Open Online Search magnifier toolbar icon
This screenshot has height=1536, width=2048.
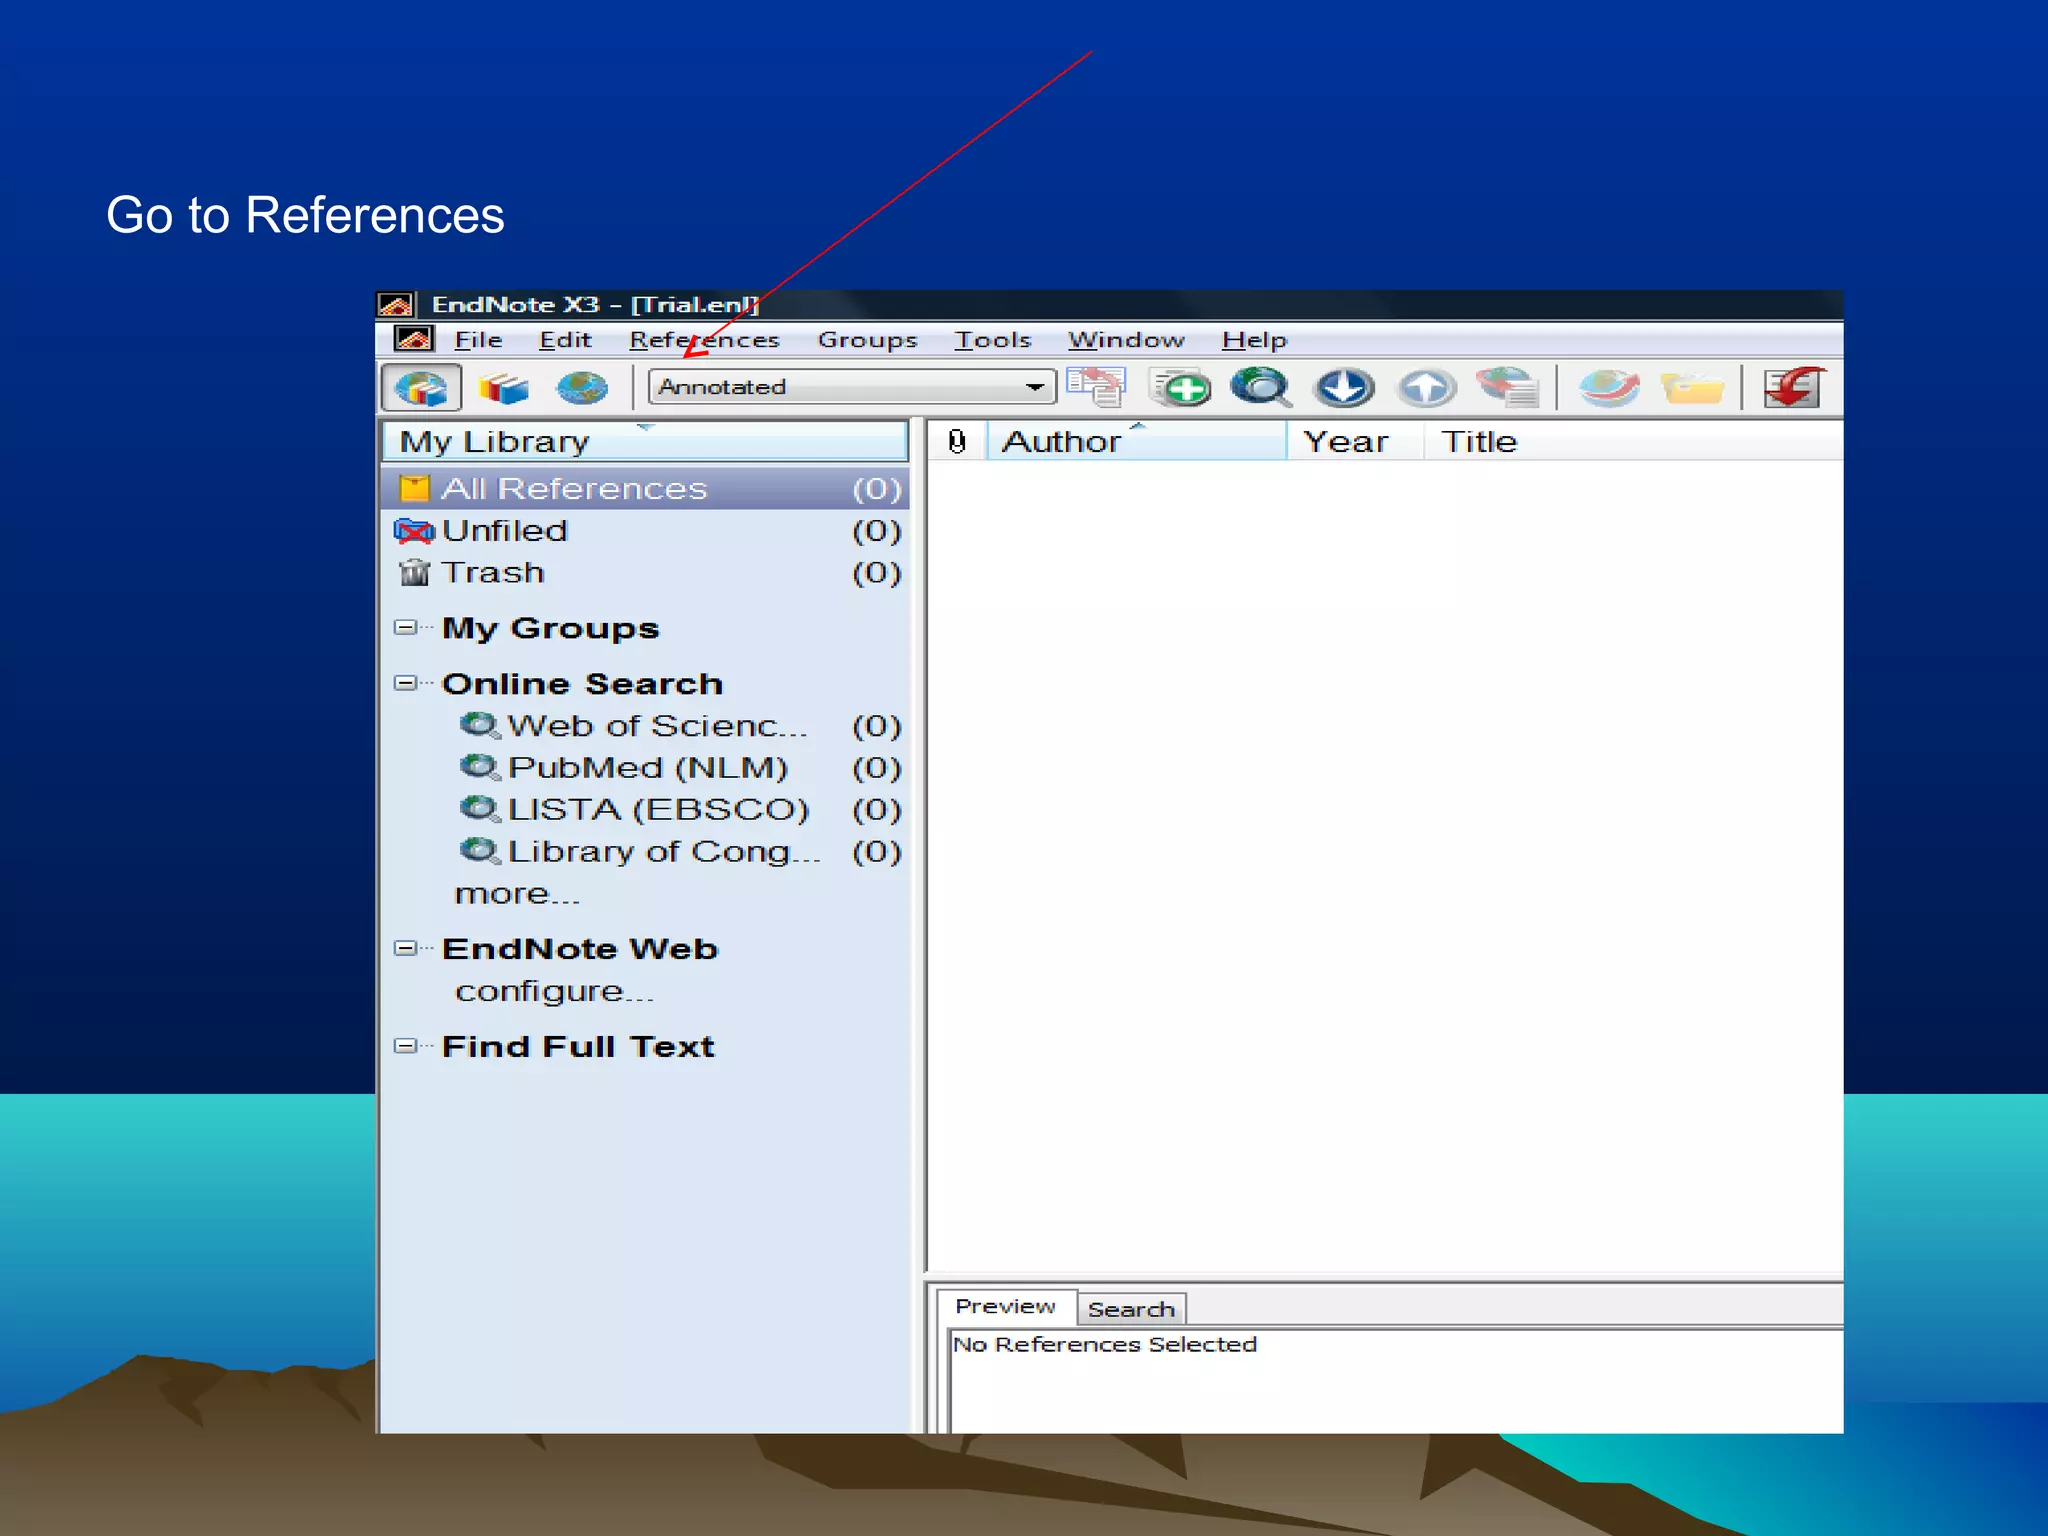(1261, 388)
